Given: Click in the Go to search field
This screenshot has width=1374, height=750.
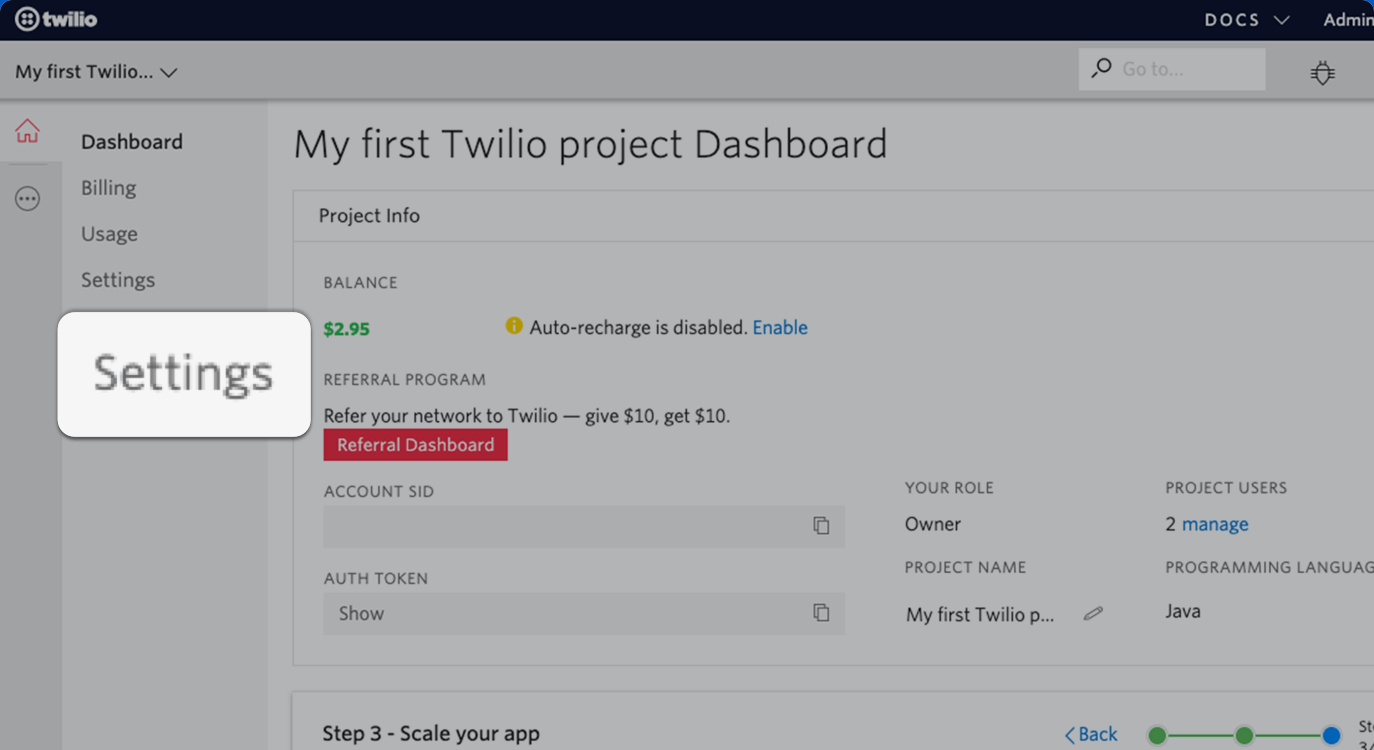Looking at the screenshot, I should pos(1172,69).
